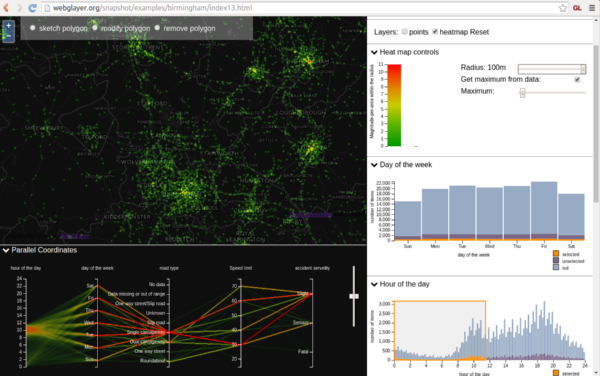
Task: Click the Reset link in Layers
Action: (x=479, y=32)
